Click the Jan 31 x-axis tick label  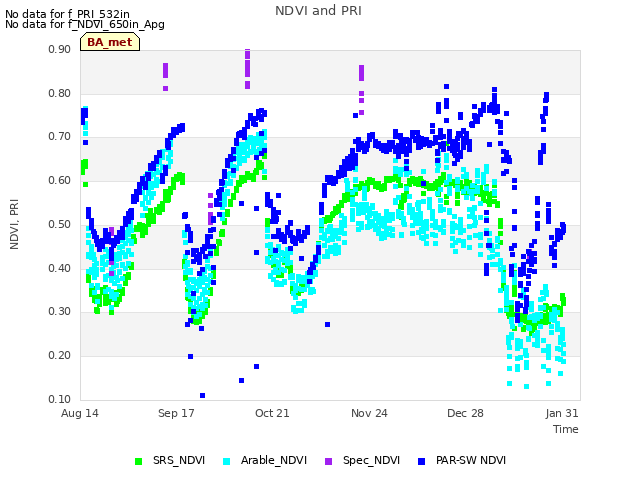click(x=562, y=413)
